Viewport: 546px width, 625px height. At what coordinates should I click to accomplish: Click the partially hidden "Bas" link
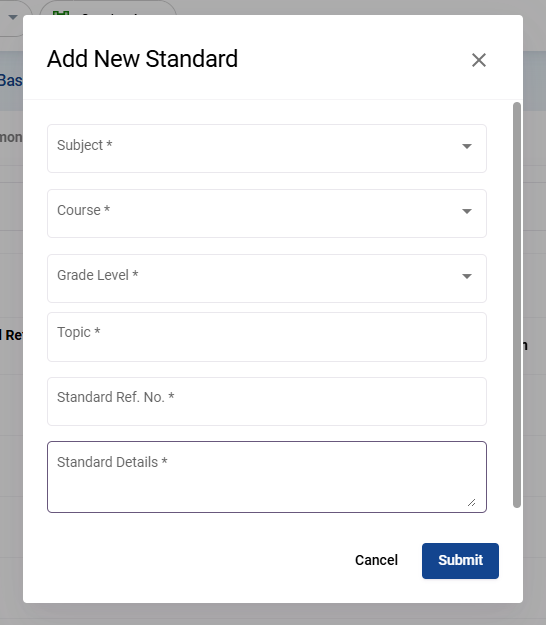click(11, 81)
